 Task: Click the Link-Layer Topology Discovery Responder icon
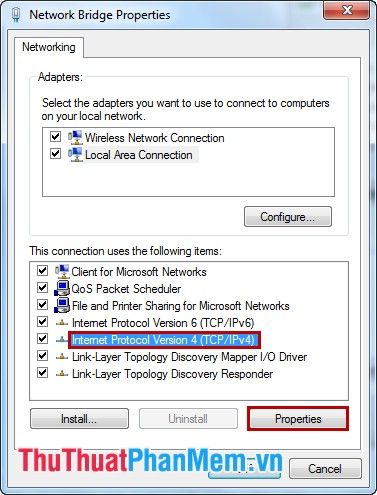62,374
